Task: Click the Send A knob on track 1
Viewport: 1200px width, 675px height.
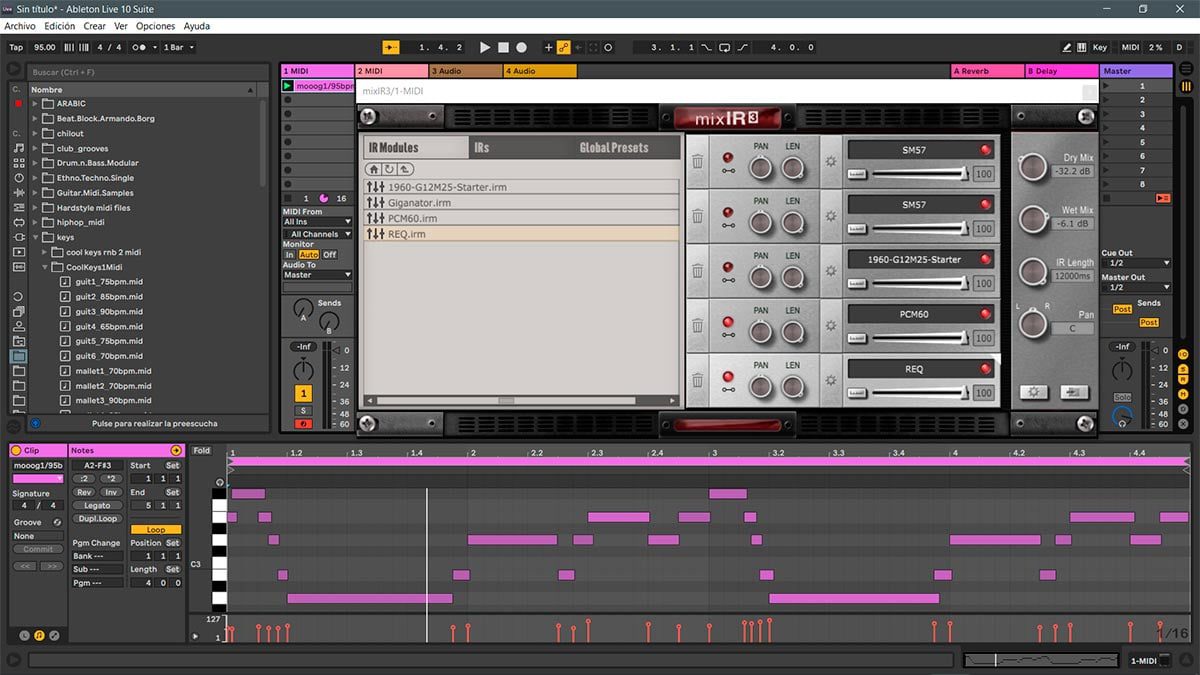Action: point(303,311)
